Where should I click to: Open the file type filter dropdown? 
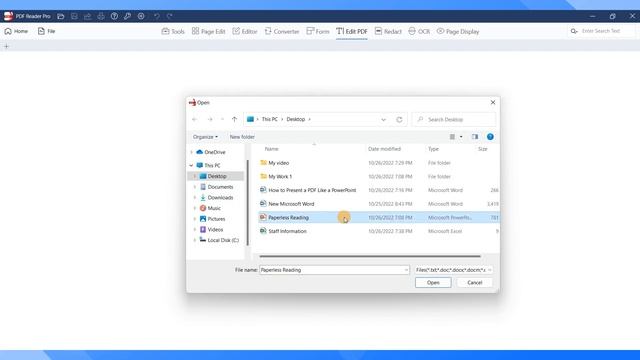[x=453, y=270]
